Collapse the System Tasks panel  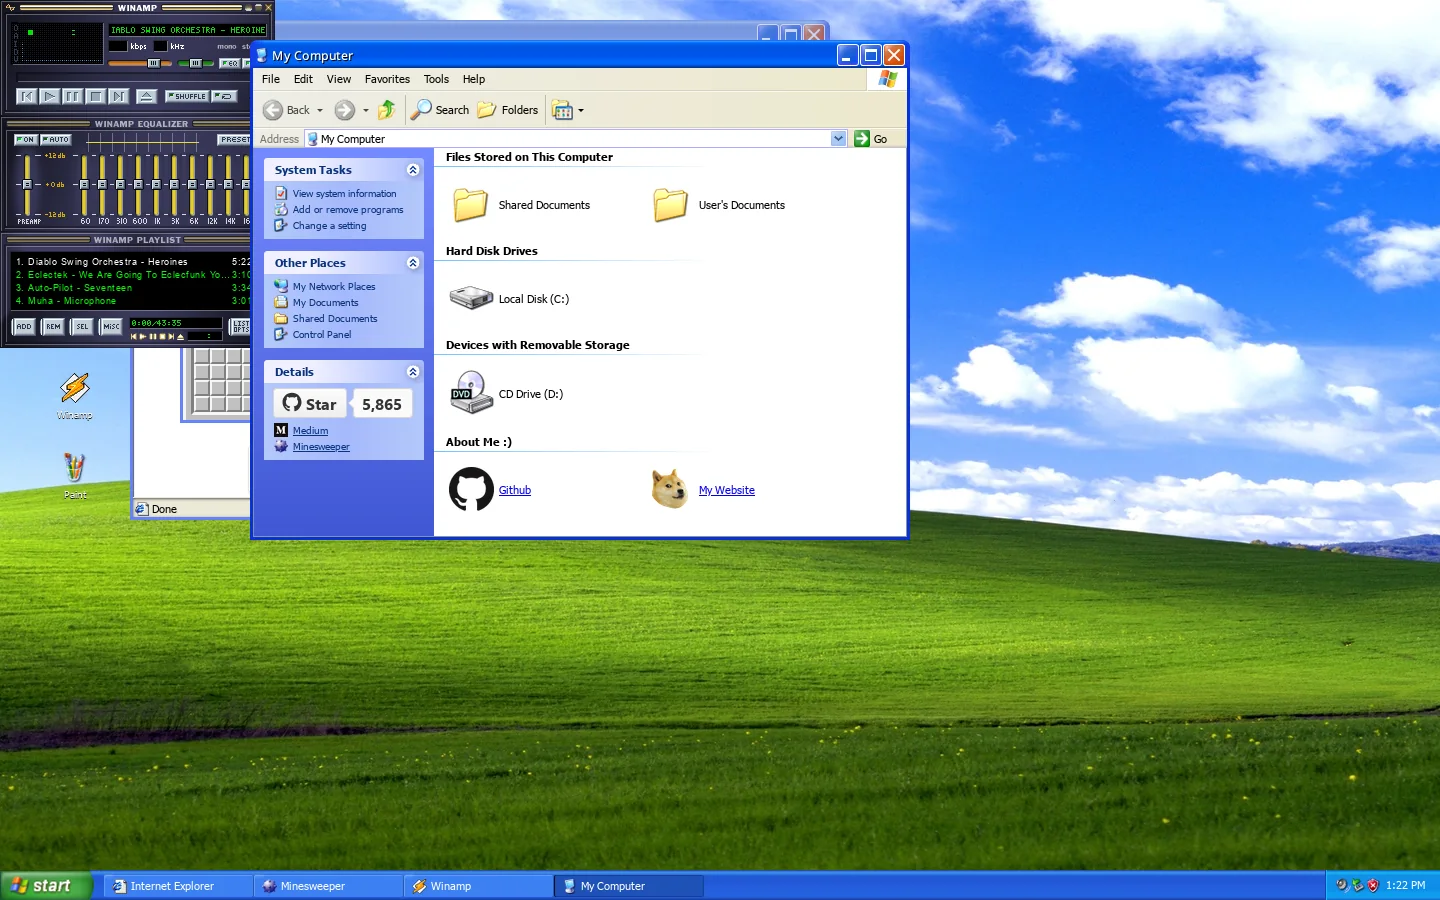[413, 170]
